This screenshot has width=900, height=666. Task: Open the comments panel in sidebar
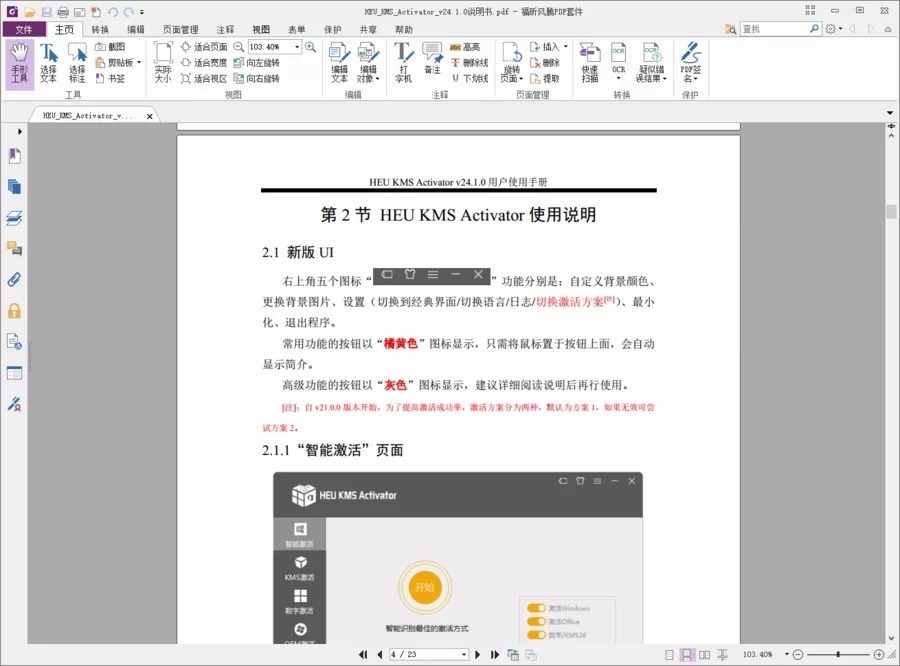(x=14, y=249)
